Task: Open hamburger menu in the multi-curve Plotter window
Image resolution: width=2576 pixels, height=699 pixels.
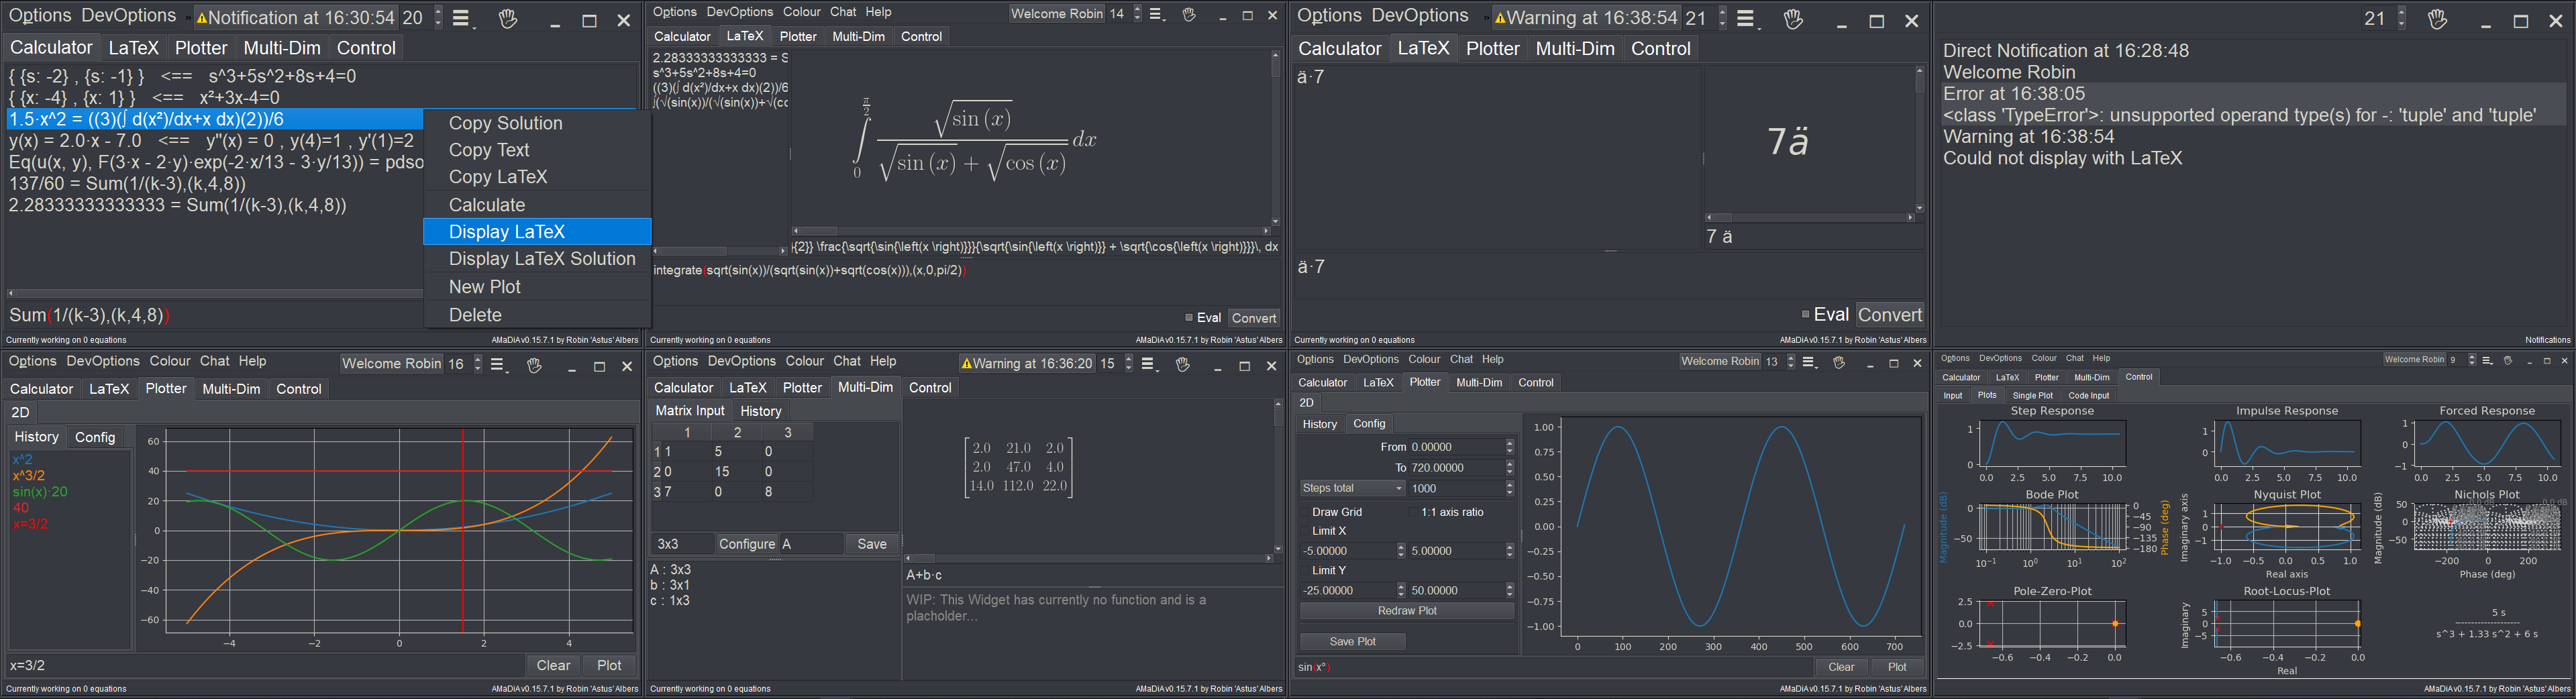Action: coord(498,365)
